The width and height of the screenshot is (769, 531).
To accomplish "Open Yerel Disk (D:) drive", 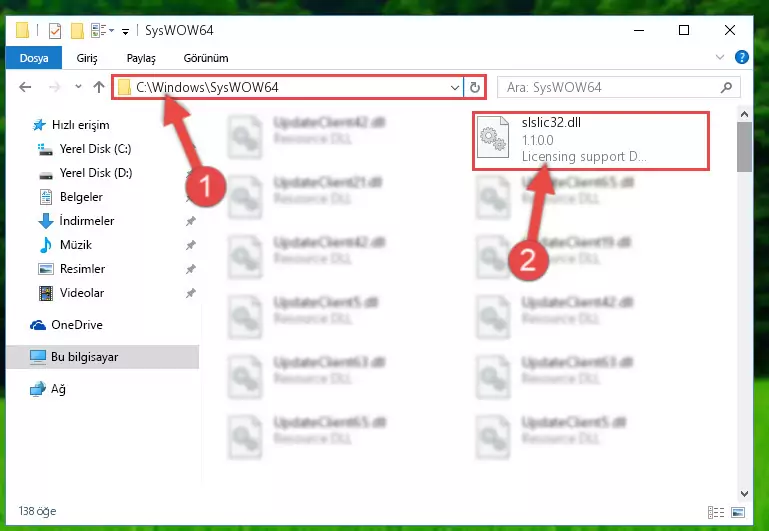I will 85,173.
